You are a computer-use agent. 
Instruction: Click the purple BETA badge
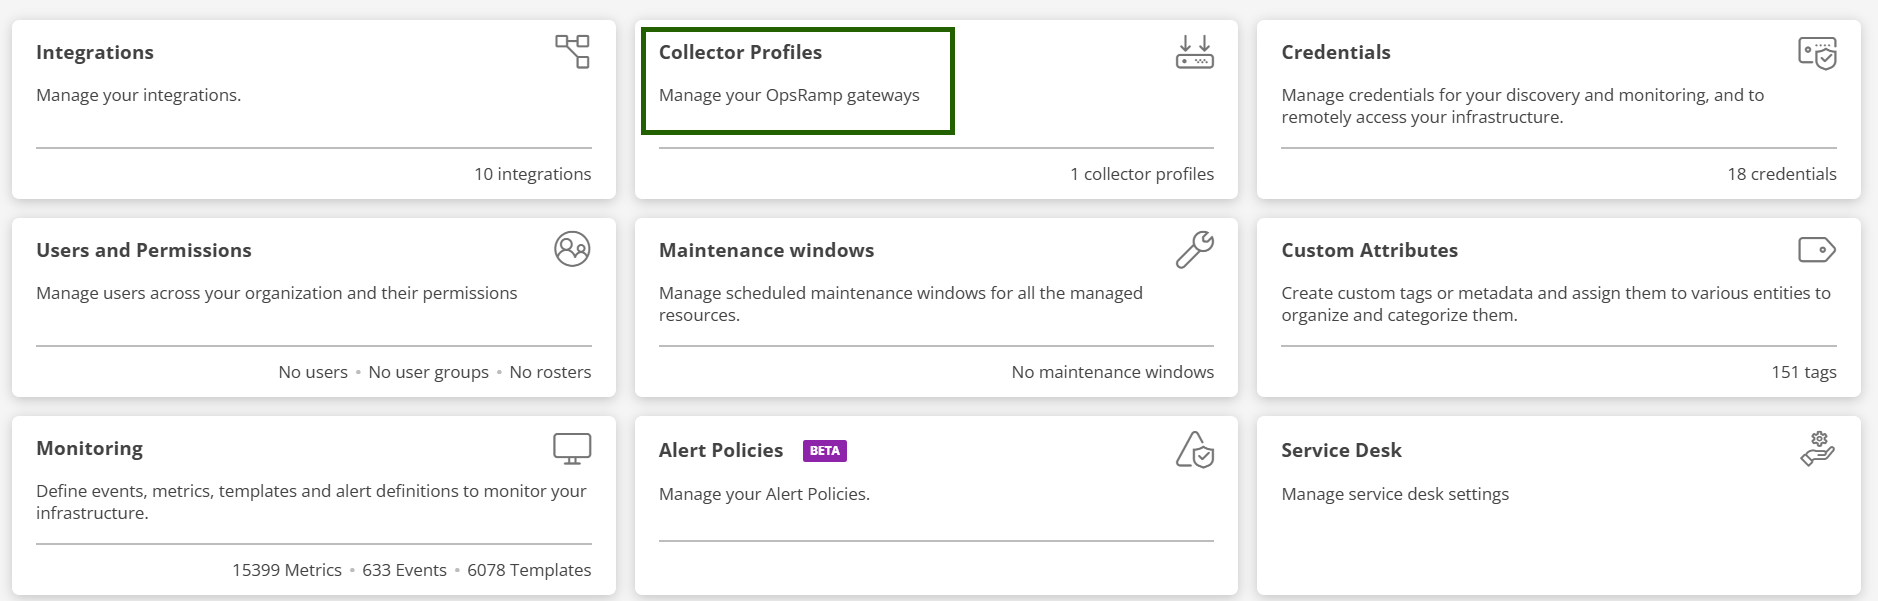824,451
